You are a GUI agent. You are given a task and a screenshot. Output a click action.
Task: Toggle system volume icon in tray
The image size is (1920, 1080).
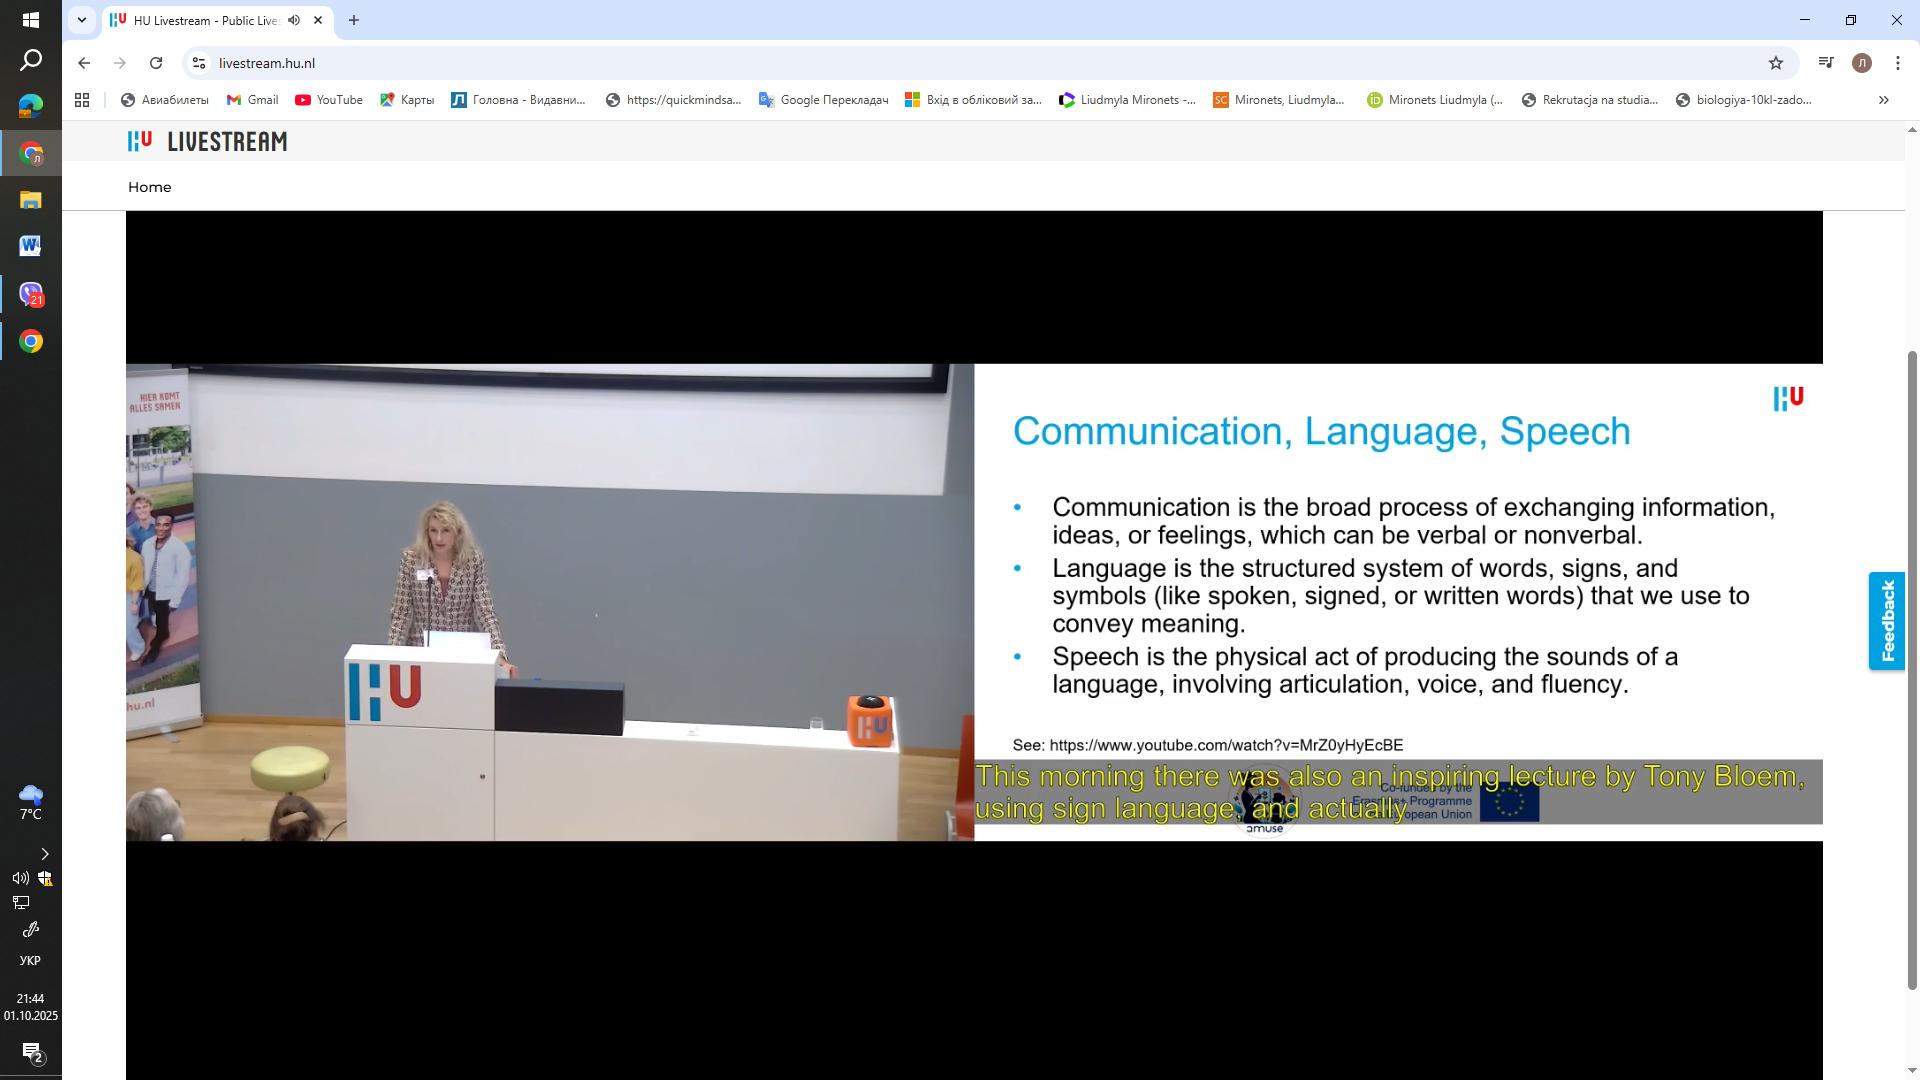[x=20, y=878]
